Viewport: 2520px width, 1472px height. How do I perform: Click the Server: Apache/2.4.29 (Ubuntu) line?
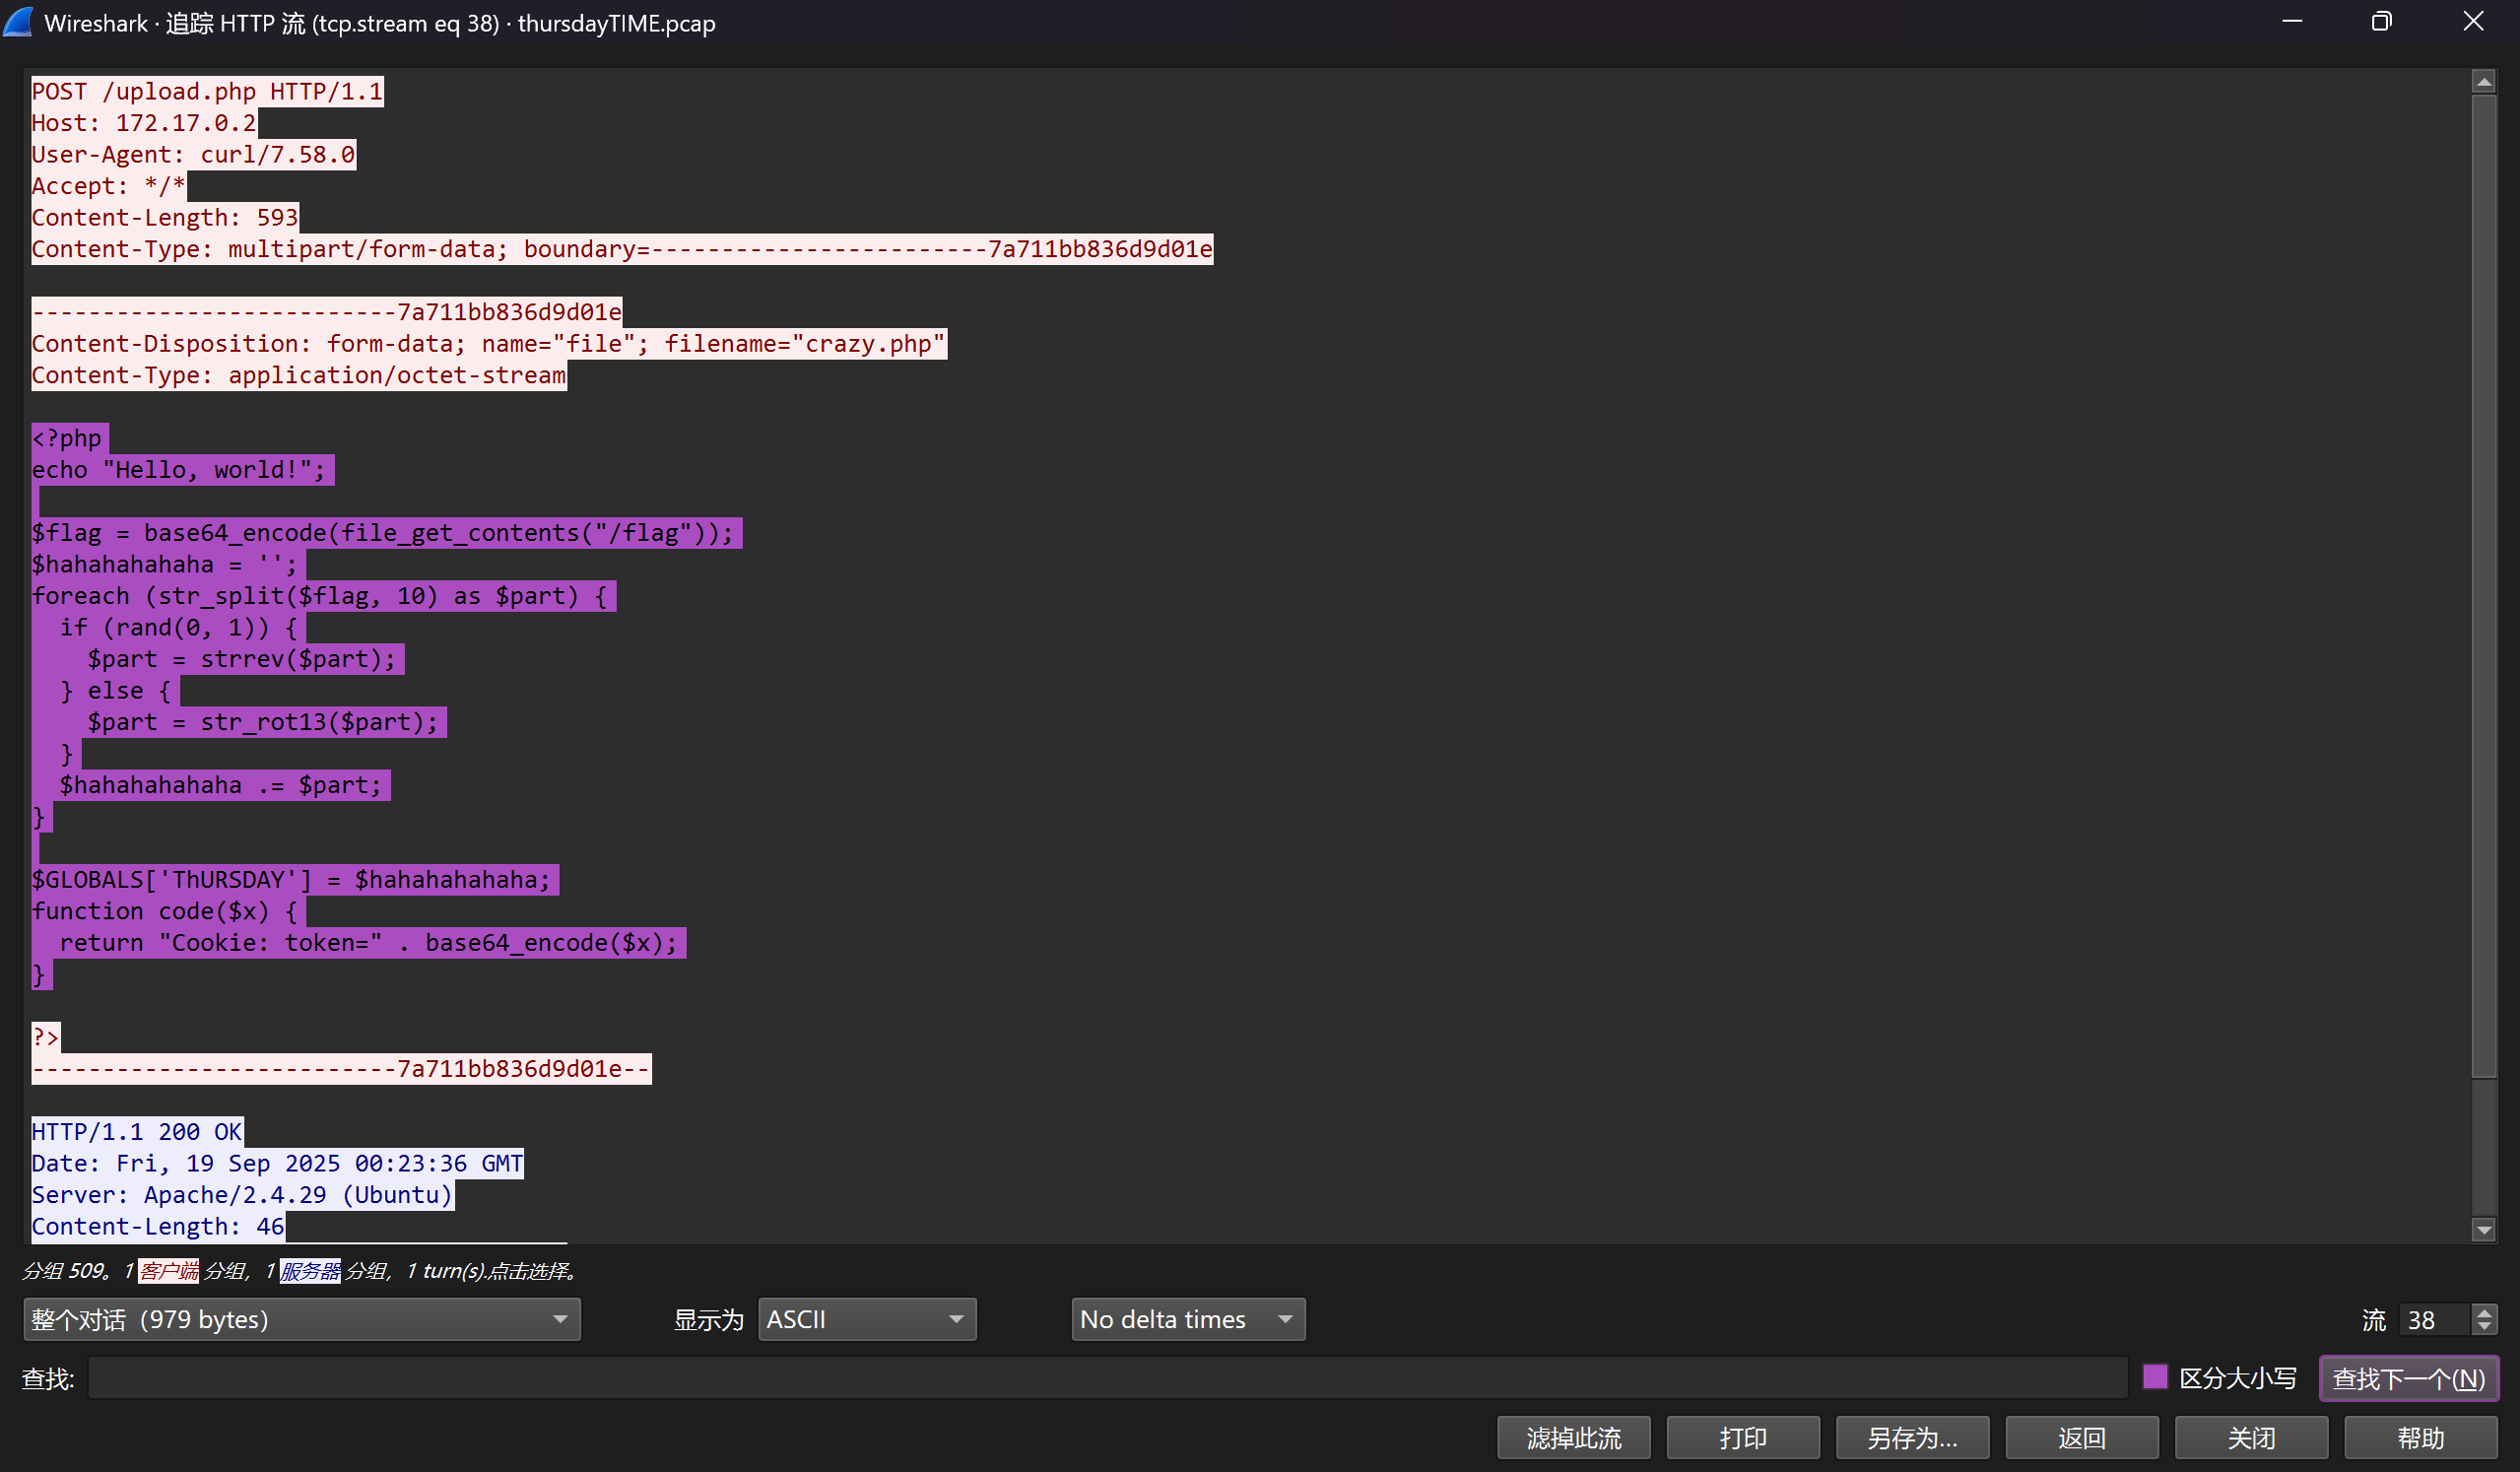point(242,1195)
